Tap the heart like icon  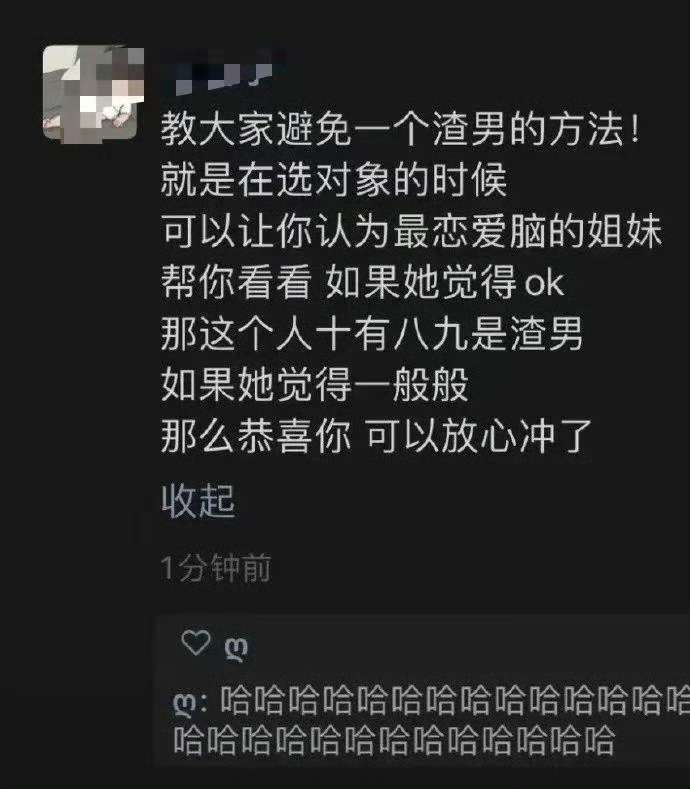click(x=195, y=643)
